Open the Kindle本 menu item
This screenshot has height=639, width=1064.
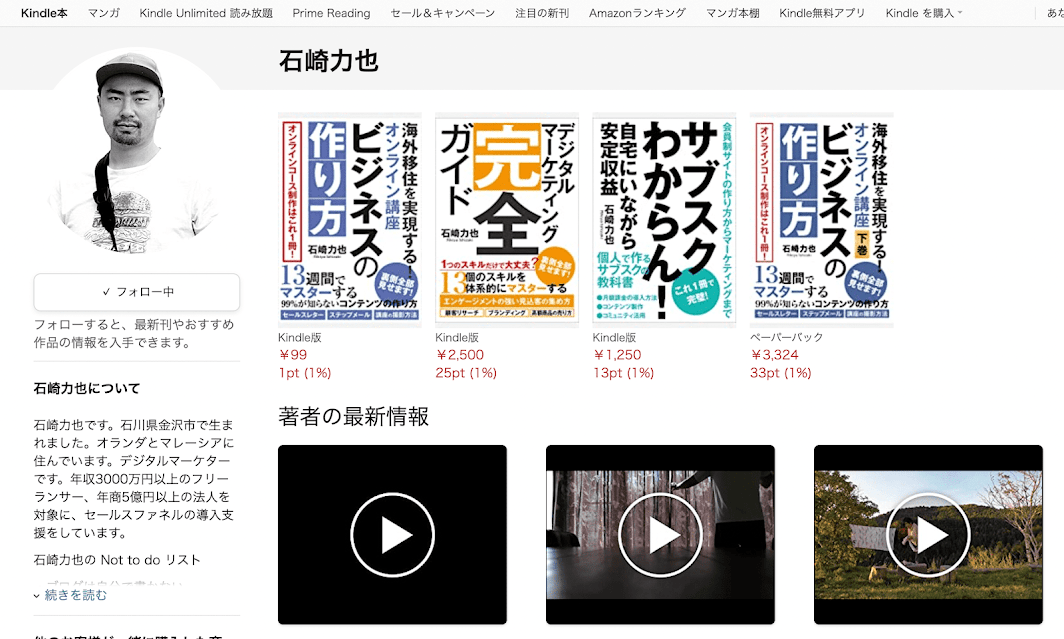pos(44,13)
